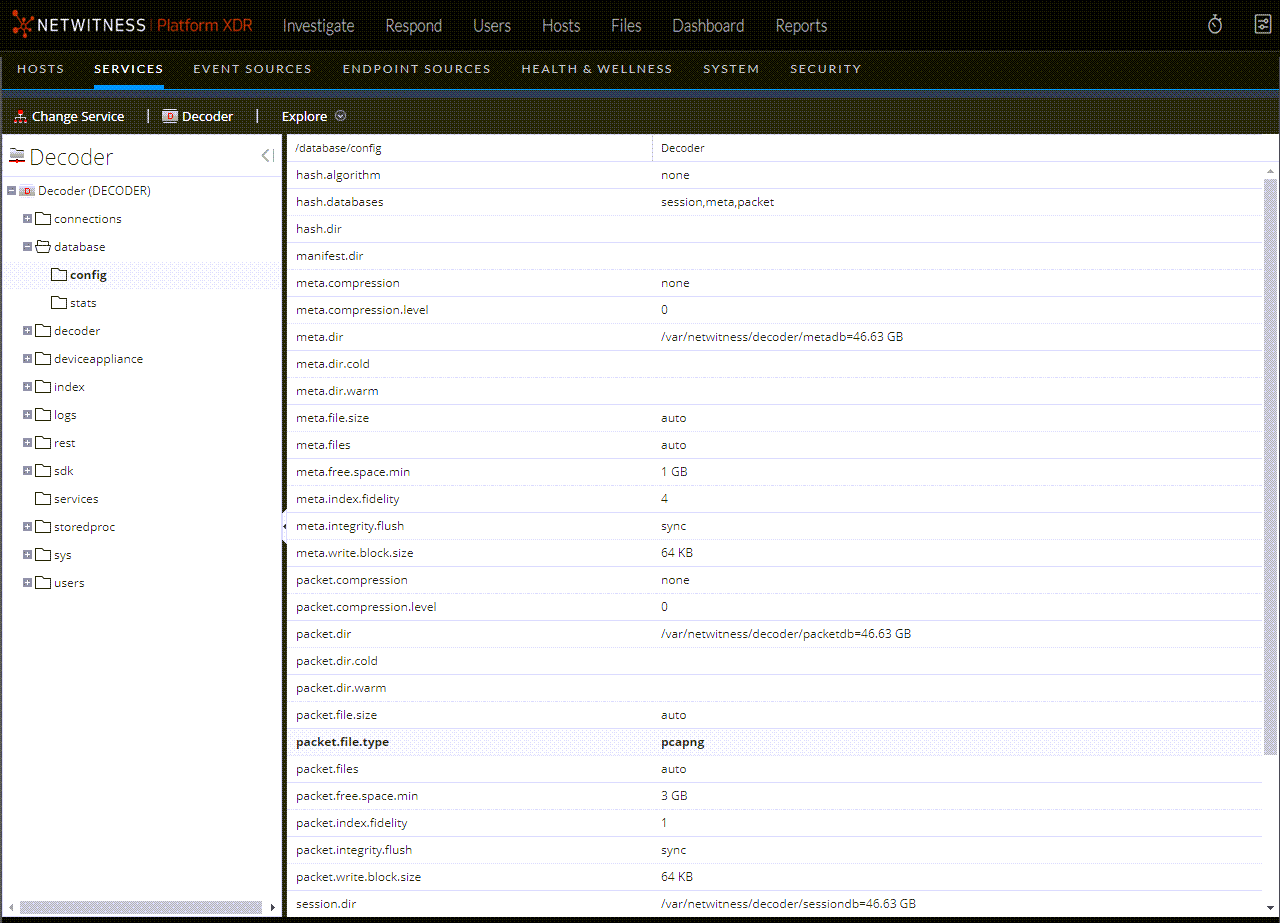Click the Change Service hierarchy icon
Screen dimensions: 1280x923
point(19,116)
